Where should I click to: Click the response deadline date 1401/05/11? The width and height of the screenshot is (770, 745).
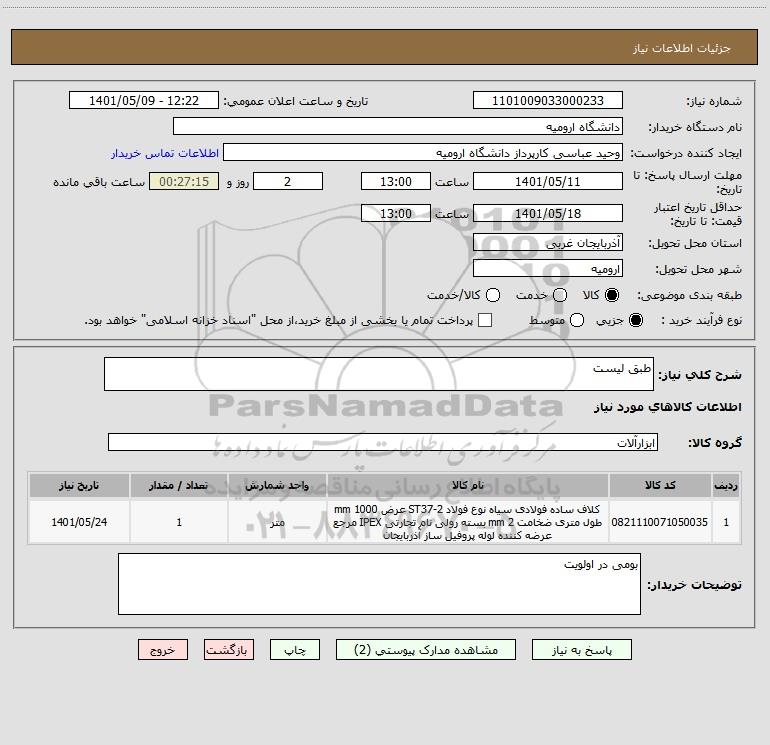548,181
